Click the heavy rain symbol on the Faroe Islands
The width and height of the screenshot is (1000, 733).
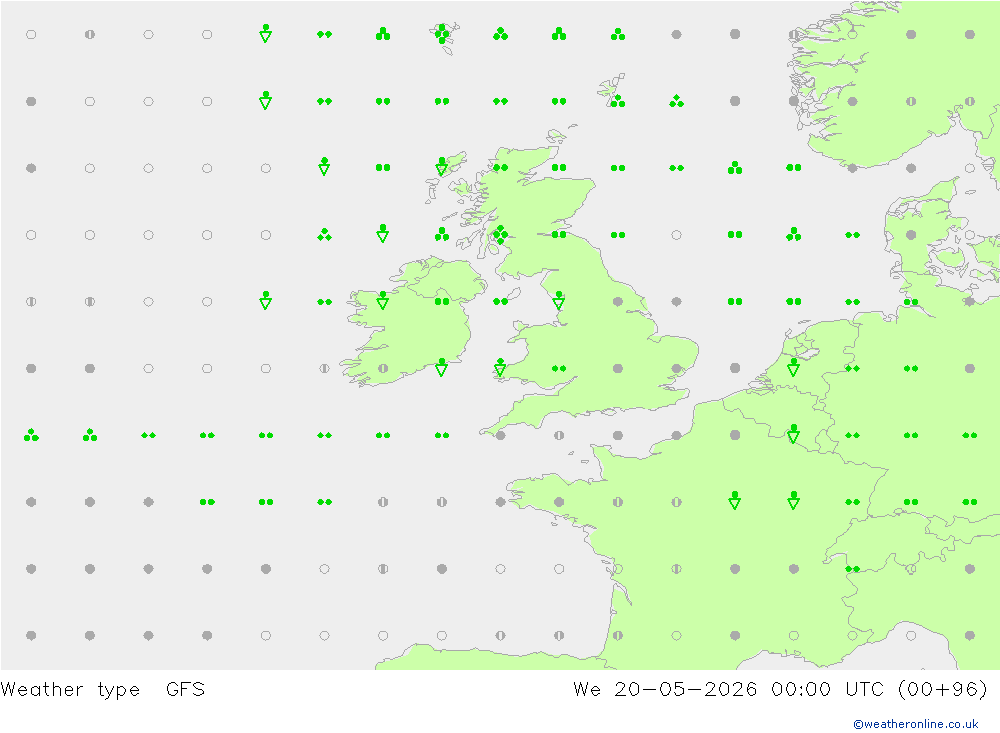point(441,34)
